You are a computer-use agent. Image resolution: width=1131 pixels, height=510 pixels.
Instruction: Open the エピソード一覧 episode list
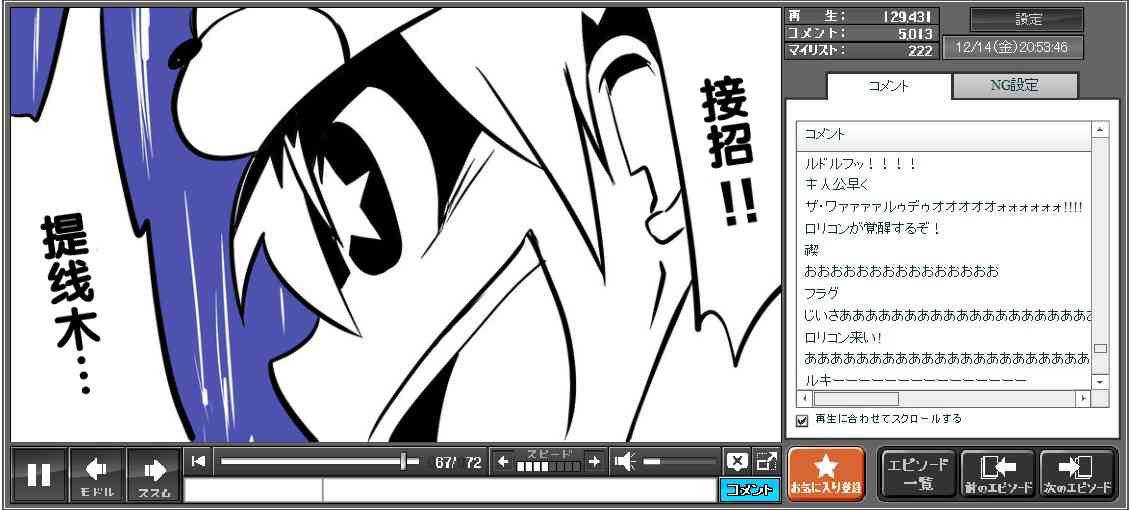tap(918, 474)
